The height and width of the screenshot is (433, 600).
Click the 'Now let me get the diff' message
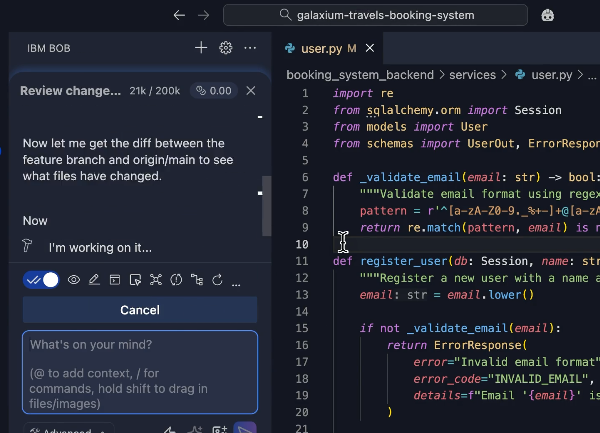coord(128,160)
